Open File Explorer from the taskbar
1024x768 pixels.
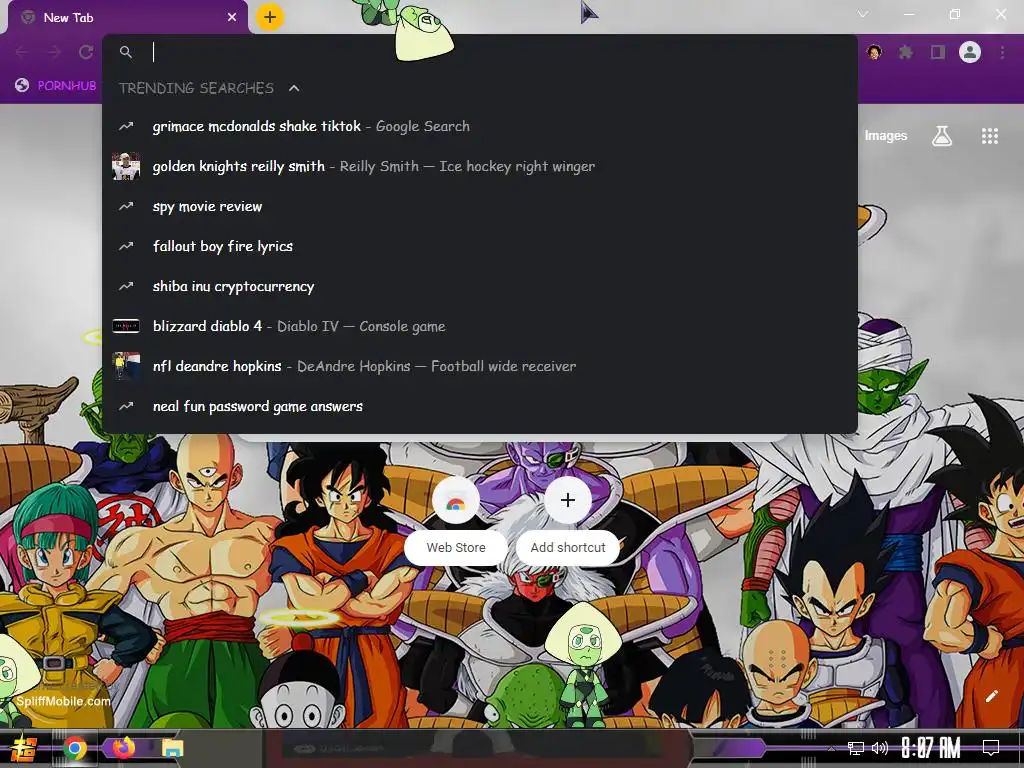173,748
